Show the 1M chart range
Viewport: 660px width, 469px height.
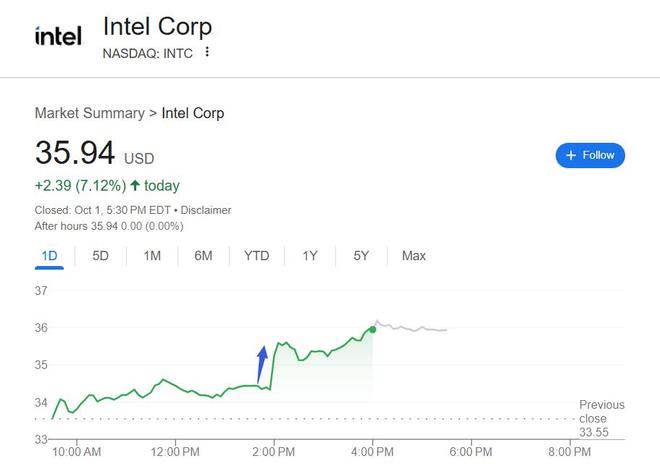152,256
